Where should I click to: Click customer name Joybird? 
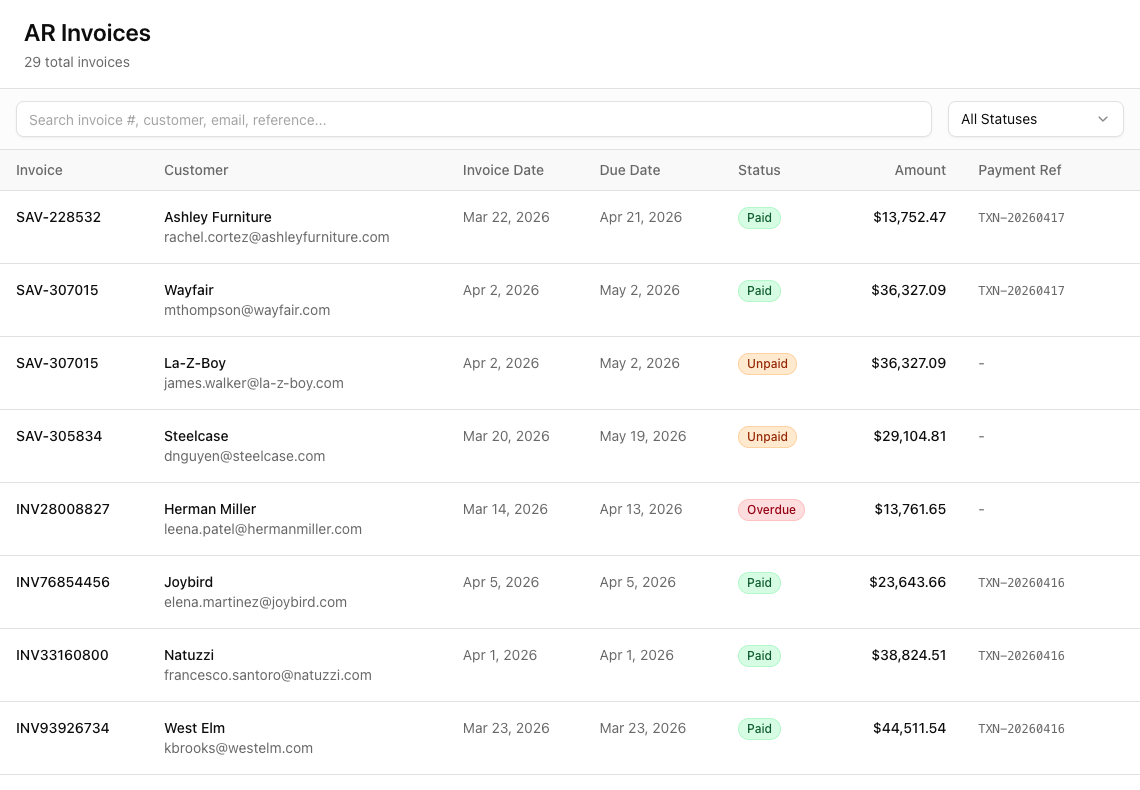[x=188, y=582]
